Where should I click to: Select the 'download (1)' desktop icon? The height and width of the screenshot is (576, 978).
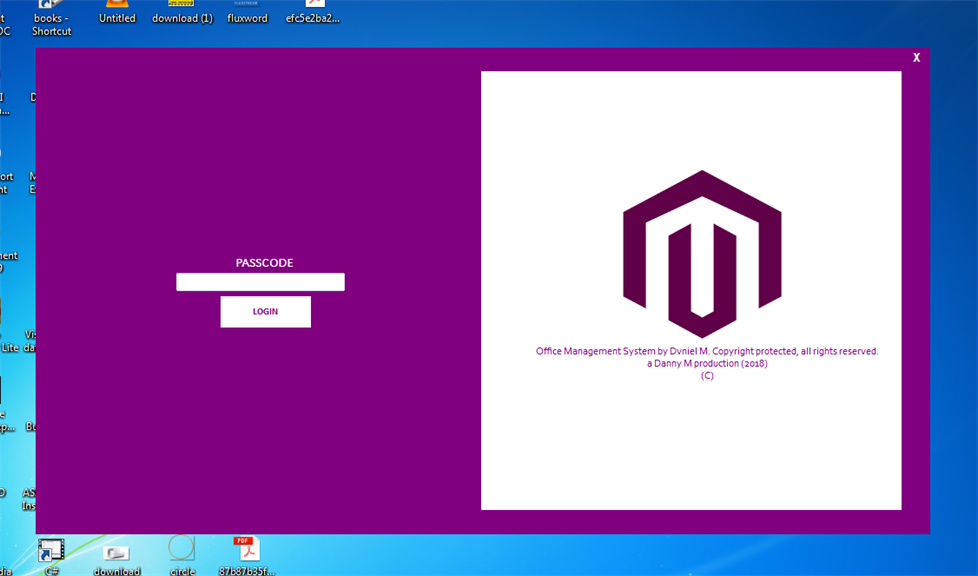pos(182,12)
